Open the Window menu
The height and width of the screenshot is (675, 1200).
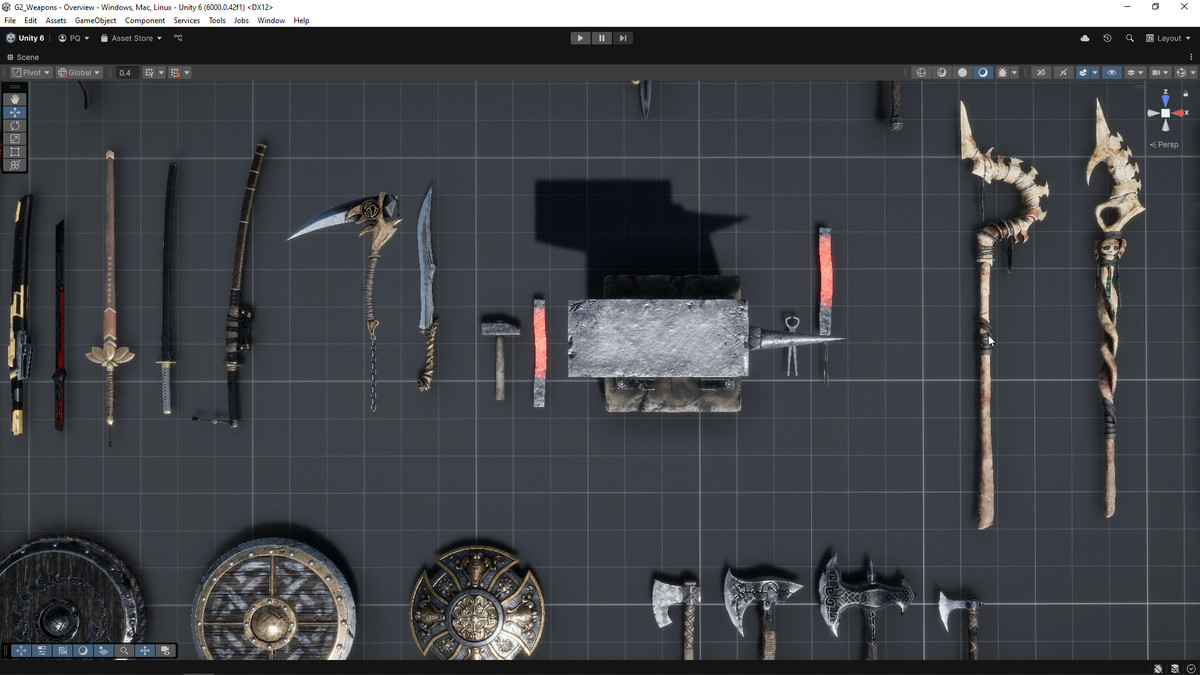[271, 20]
